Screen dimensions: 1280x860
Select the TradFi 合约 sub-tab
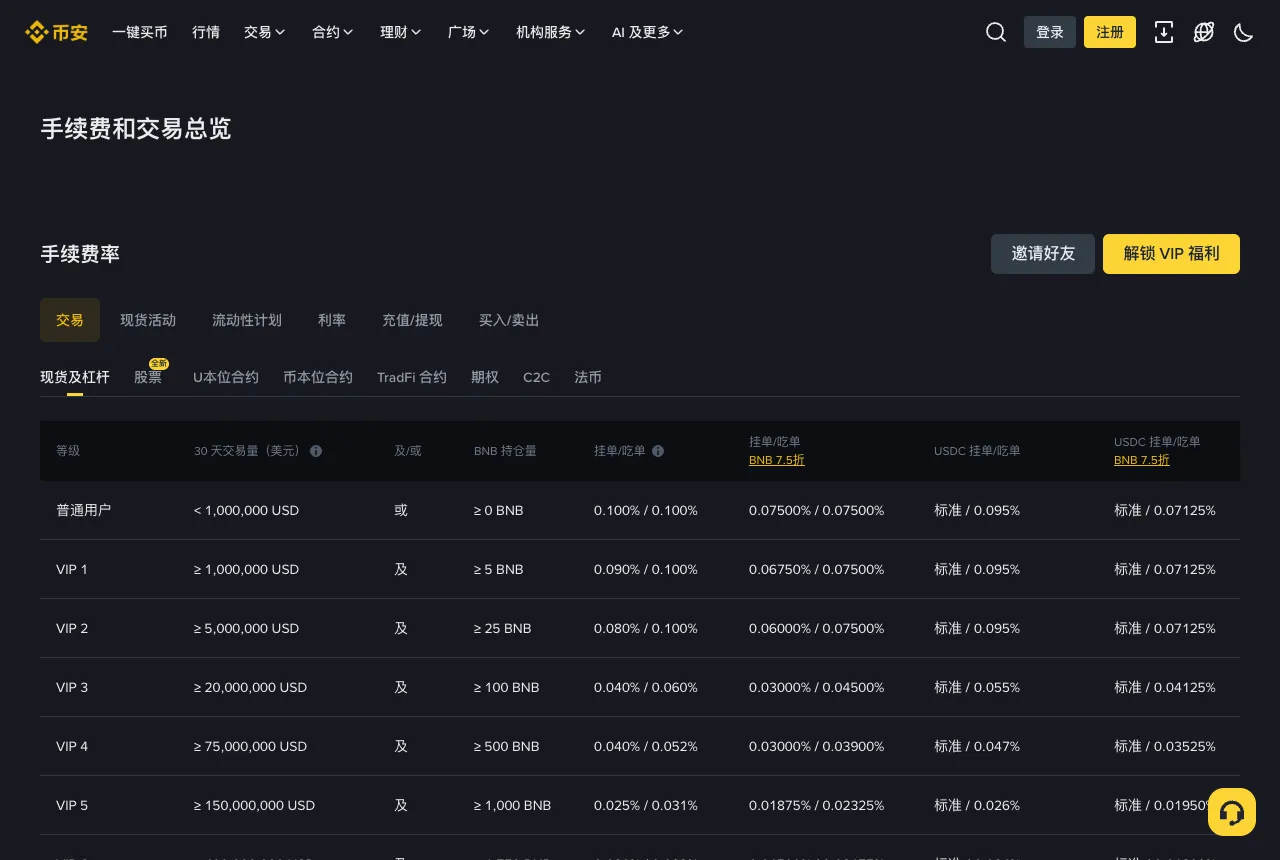coord(412,377)
